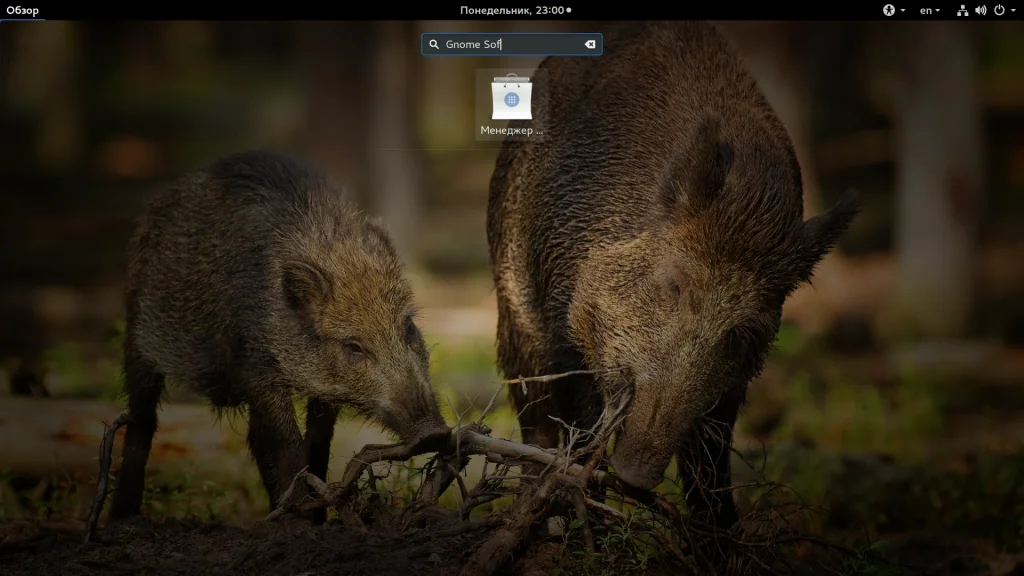Click the blue grid emblem on bag icon
Viewport: 1024px width, 576px height.
(x=511, y=100)
